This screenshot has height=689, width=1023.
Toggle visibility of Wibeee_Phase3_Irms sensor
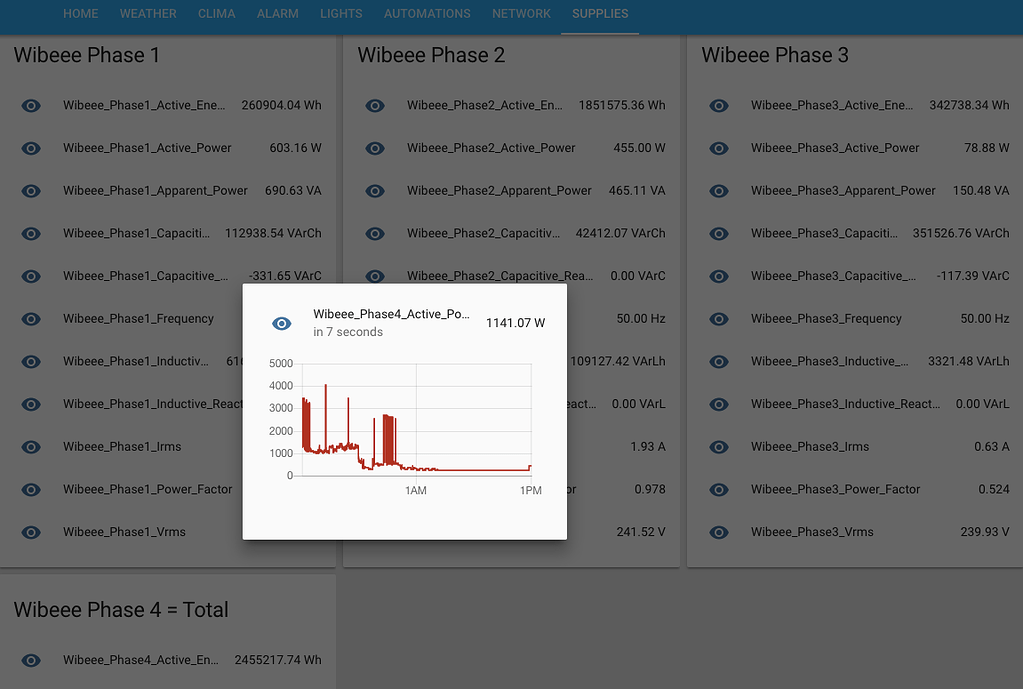coord(719,446)
